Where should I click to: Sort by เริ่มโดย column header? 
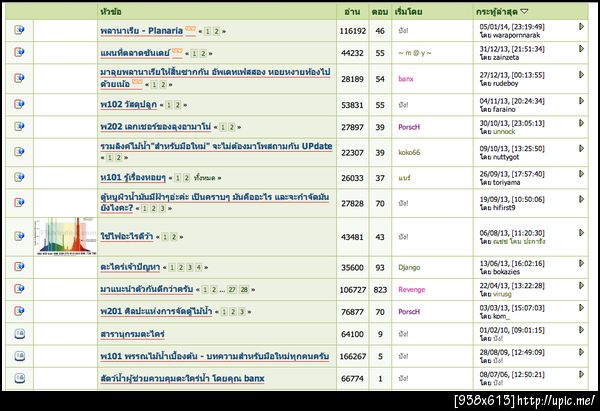click(x=408, y=12)
